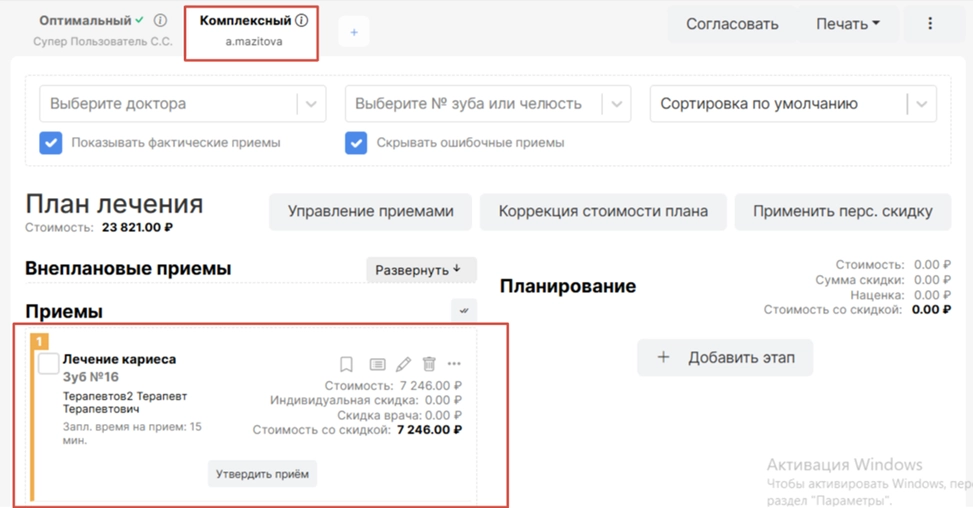Click the info icon next to Комплексный
973x508 pixels.
tap(302, 20)
